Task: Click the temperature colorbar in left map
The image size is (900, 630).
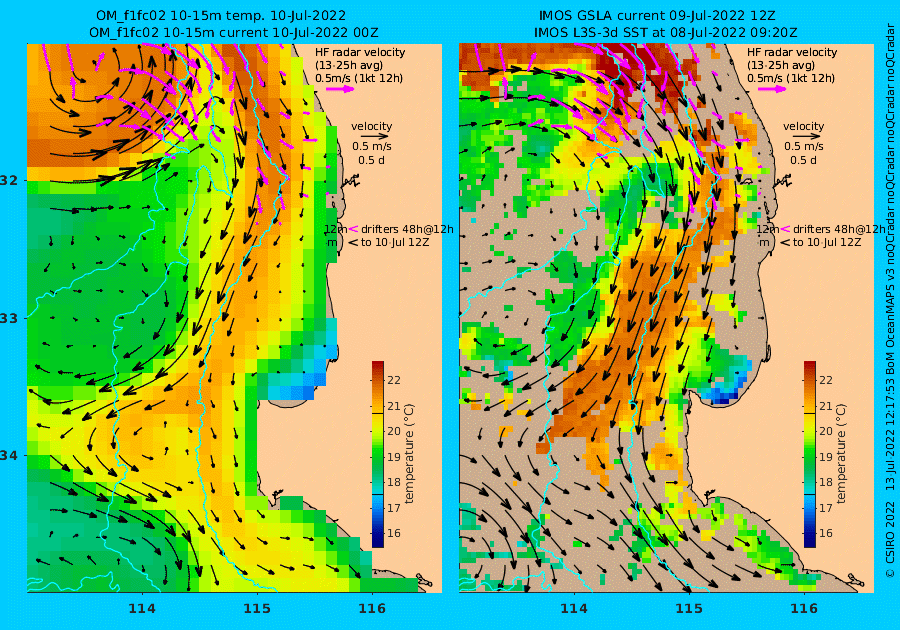Action: coord(378,454)
